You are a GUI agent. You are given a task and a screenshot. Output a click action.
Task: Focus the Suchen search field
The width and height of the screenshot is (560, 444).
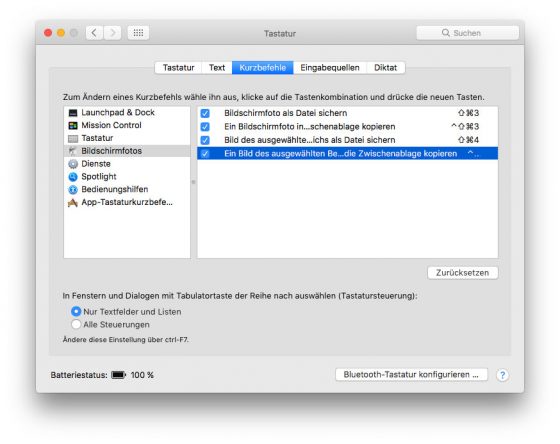[468, 33]
